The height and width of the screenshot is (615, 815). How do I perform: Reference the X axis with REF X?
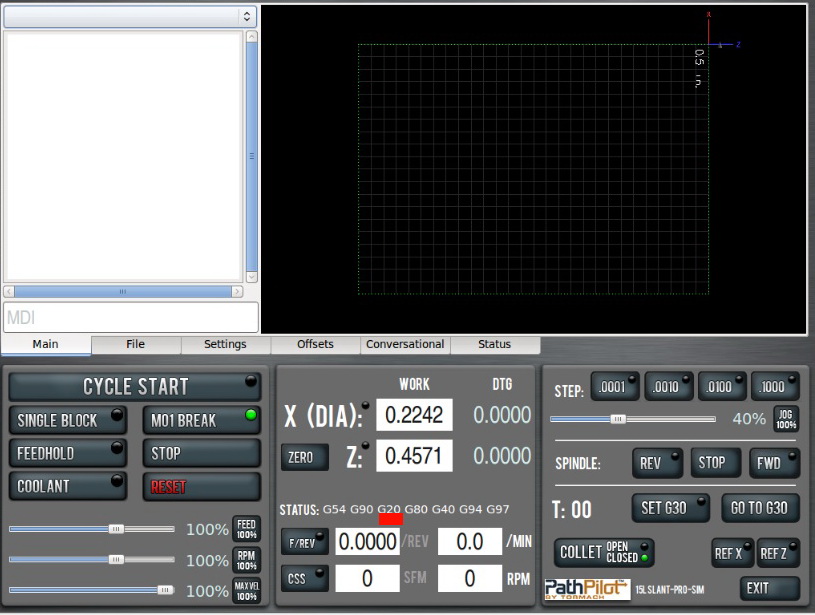[732, 554]
